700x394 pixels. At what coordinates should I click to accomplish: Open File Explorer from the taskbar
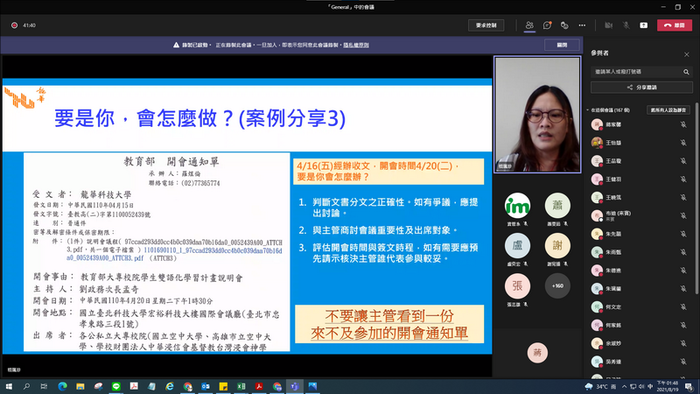(80, 386)
